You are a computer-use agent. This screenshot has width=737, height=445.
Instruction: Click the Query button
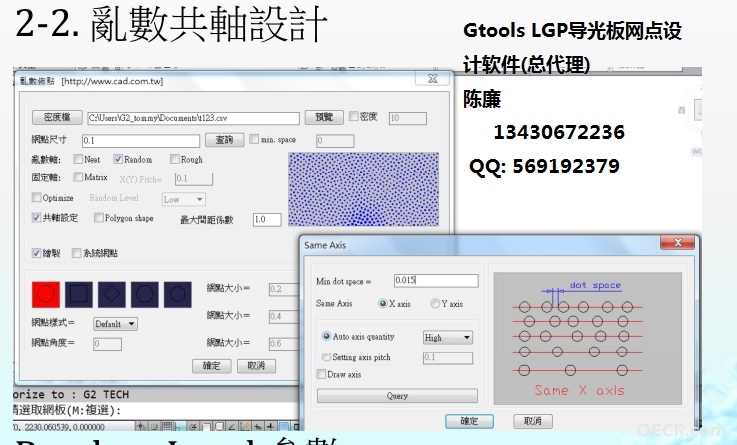click(397, 396)
